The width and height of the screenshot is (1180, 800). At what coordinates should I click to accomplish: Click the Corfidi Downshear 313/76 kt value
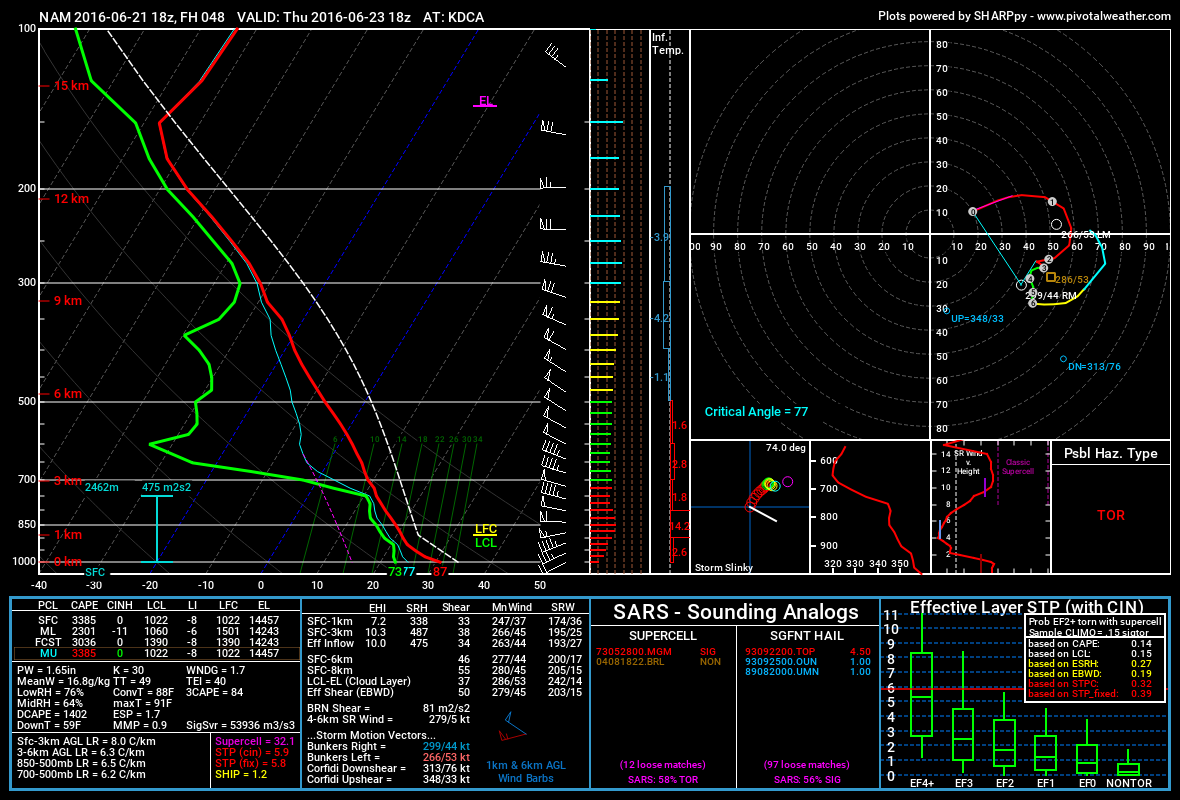click(446, 768)
